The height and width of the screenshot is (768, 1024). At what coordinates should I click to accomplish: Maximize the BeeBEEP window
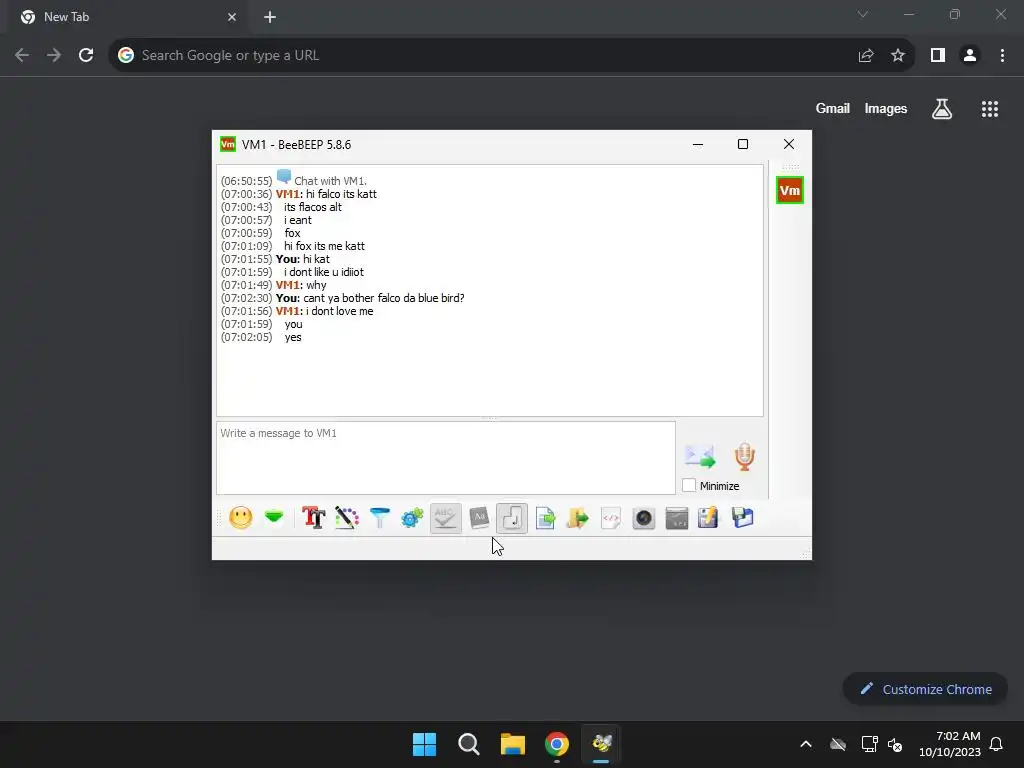(743, 144)
